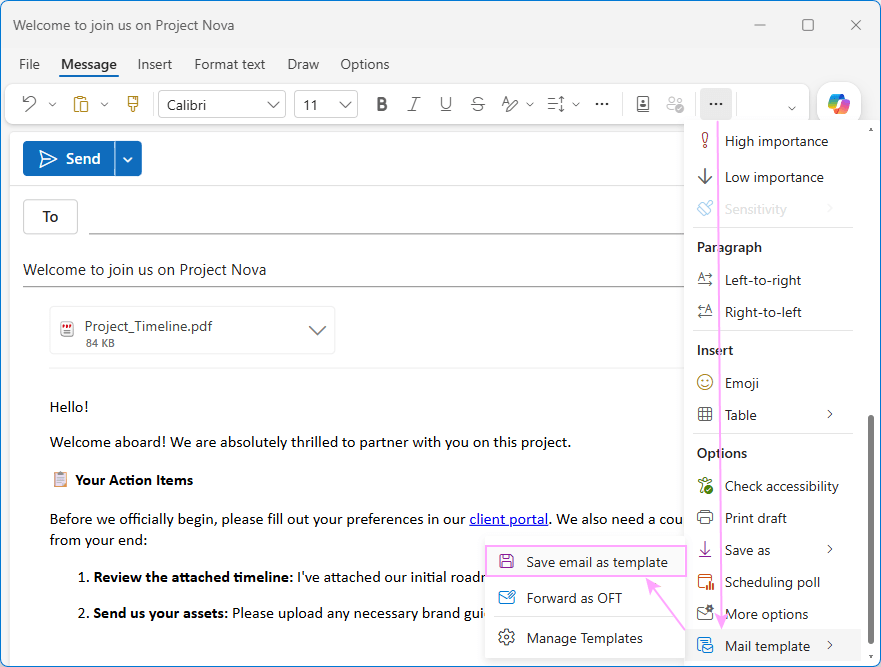
Task: Open the Save as submenu
Action: (773, 550)
